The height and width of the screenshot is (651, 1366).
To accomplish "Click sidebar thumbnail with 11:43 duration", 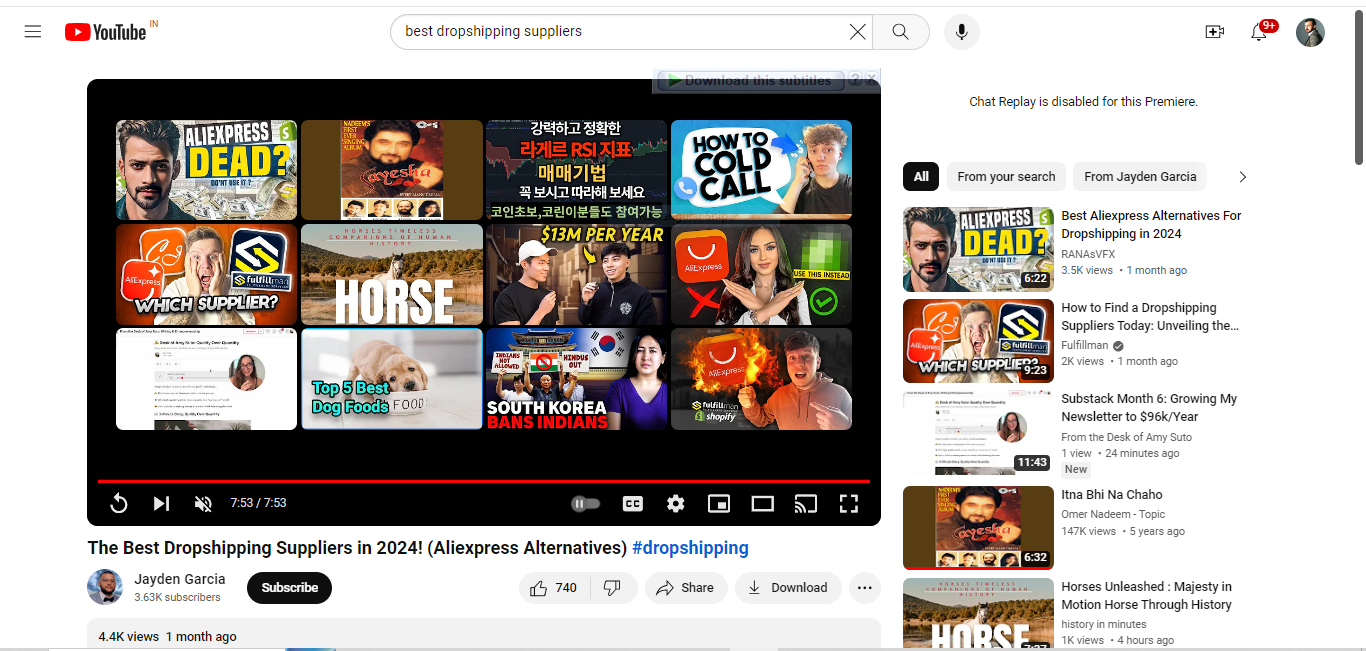I will (x=978, y=432).
